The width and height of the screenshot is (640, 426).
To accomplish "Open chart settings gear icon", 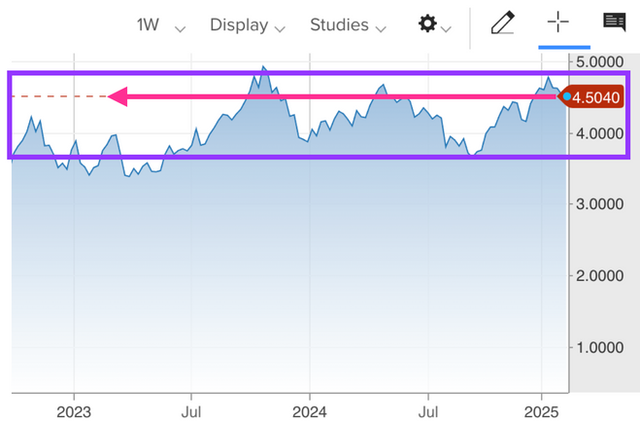I will (427, 24).
